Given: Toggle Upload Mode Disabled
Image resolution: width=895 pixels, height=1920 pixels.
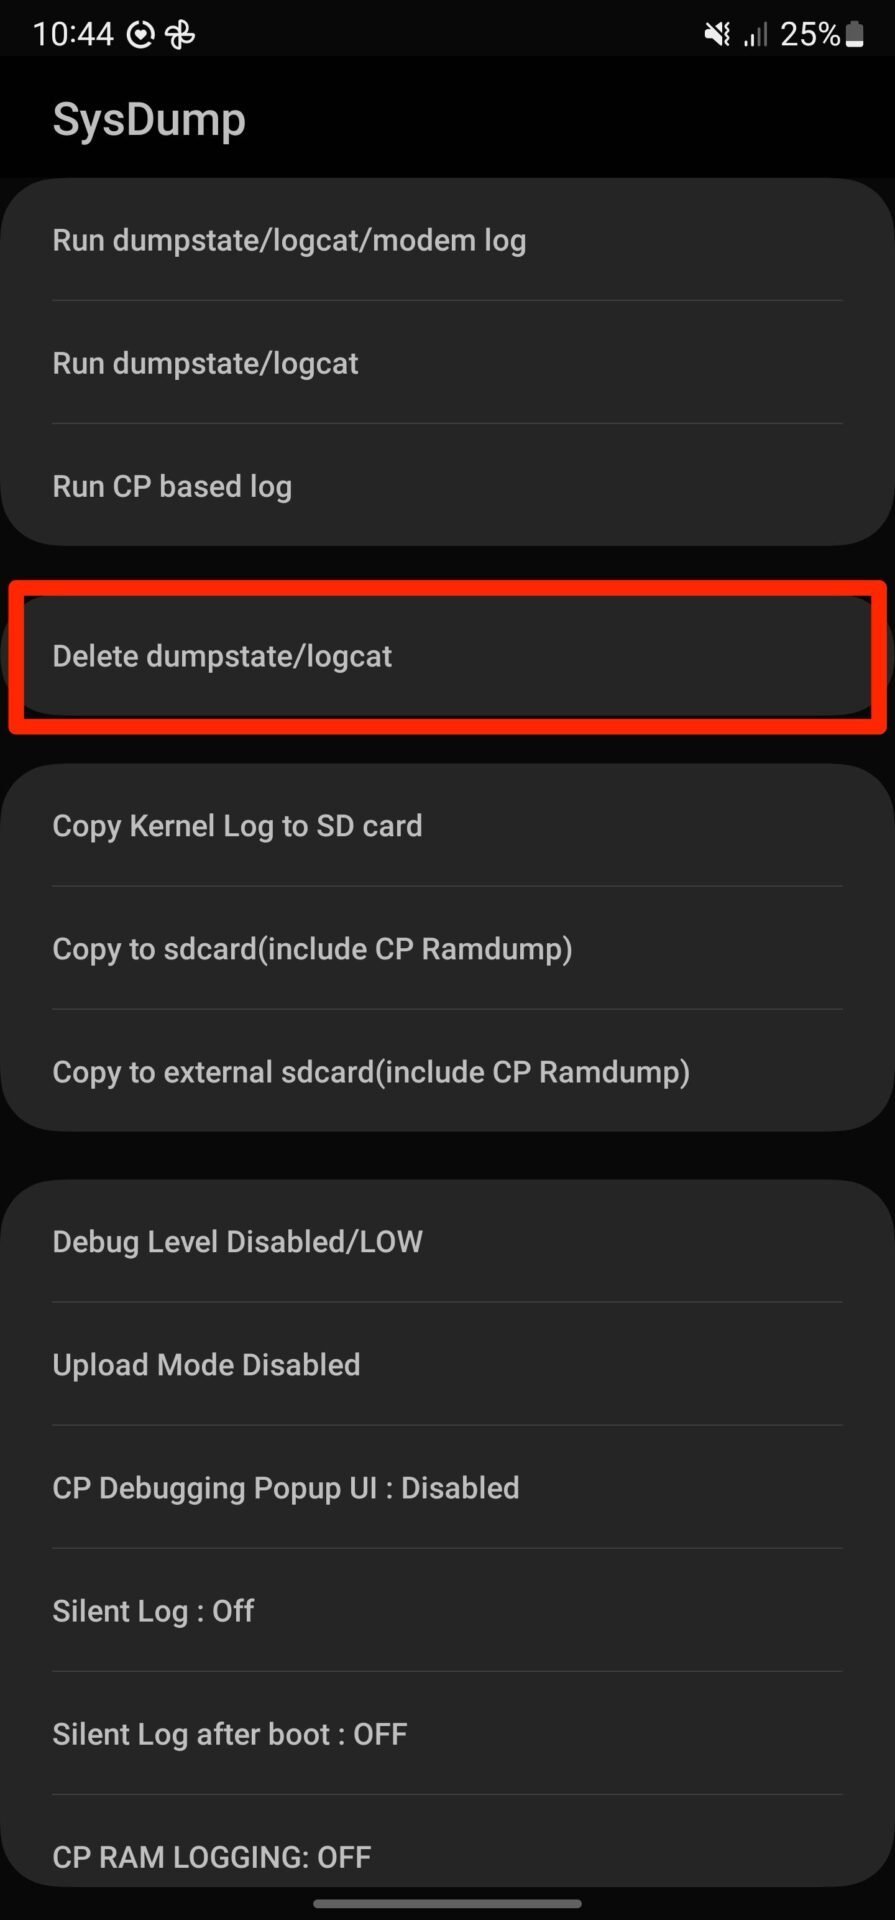Looking at the screenshot, I should pos(447,1365).
